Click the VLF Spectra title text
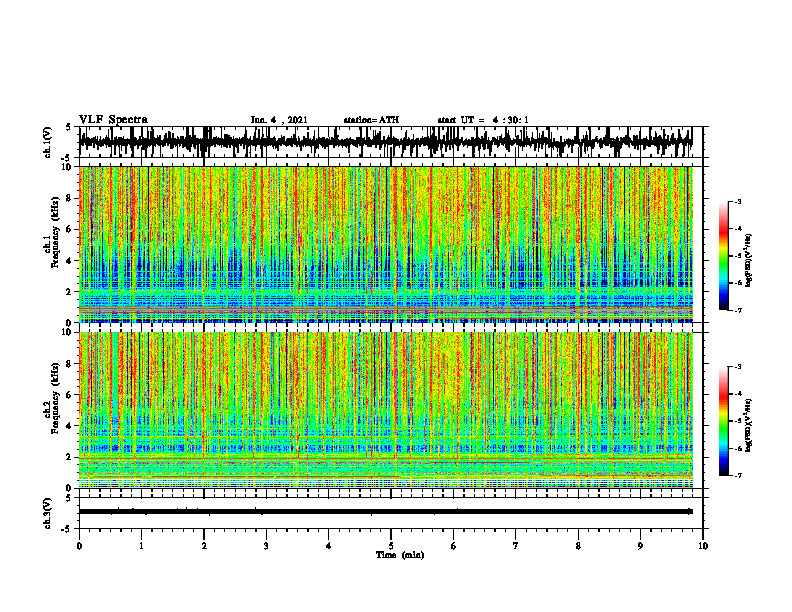Image resolution: width=792 pixels, height=612 pixels. (113, 120)
